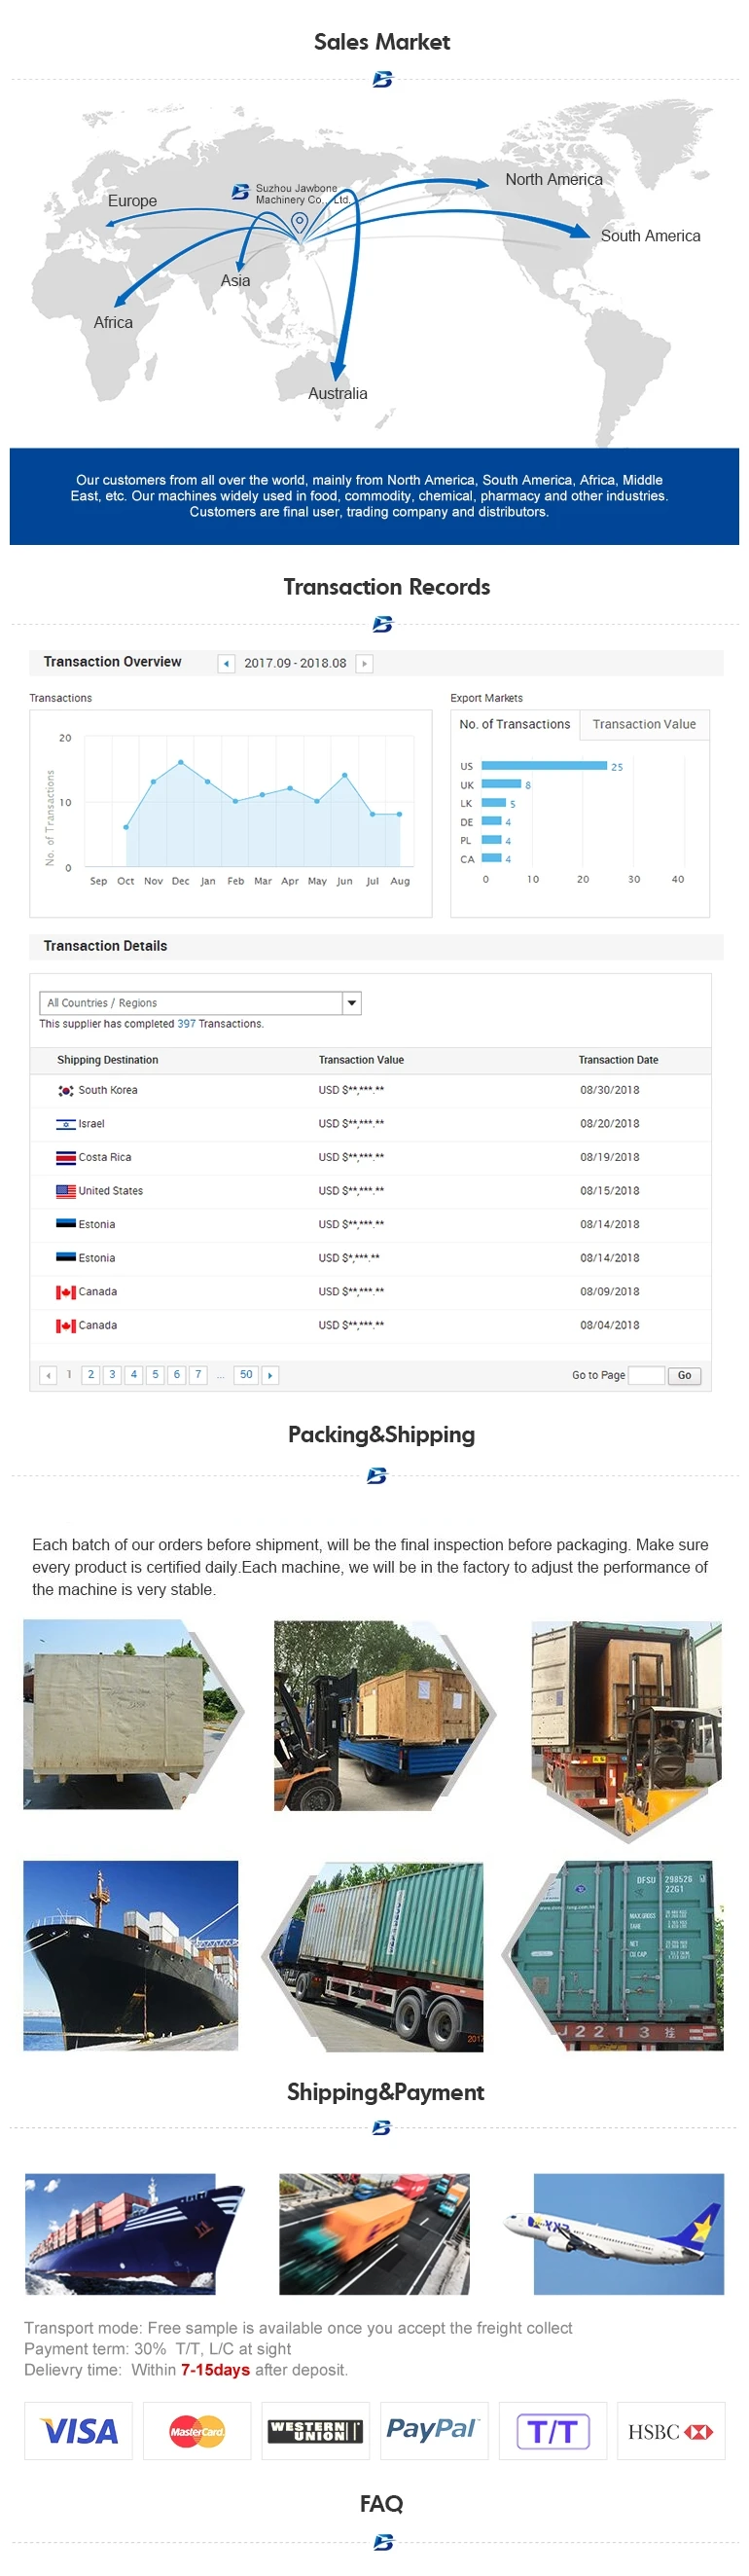This screenshot has width=749, height=2576.
Task: Click the South Korea flag icon
Action: tap(65, 1090)
